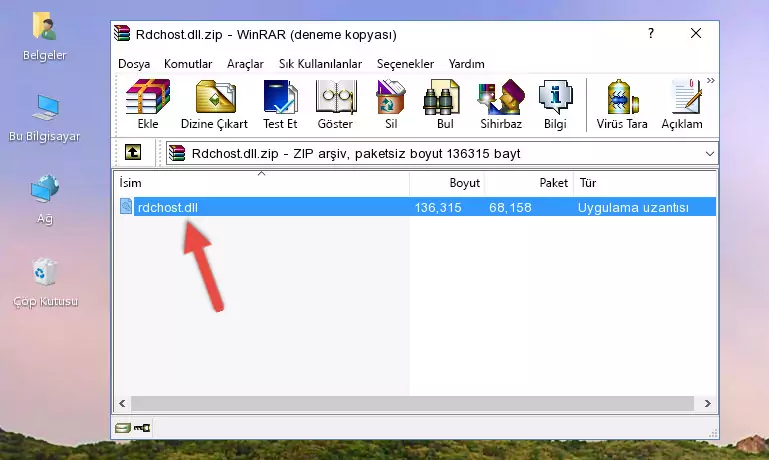Select the Çöp Kutusu recycle bin icon

(x=45, y=282)
